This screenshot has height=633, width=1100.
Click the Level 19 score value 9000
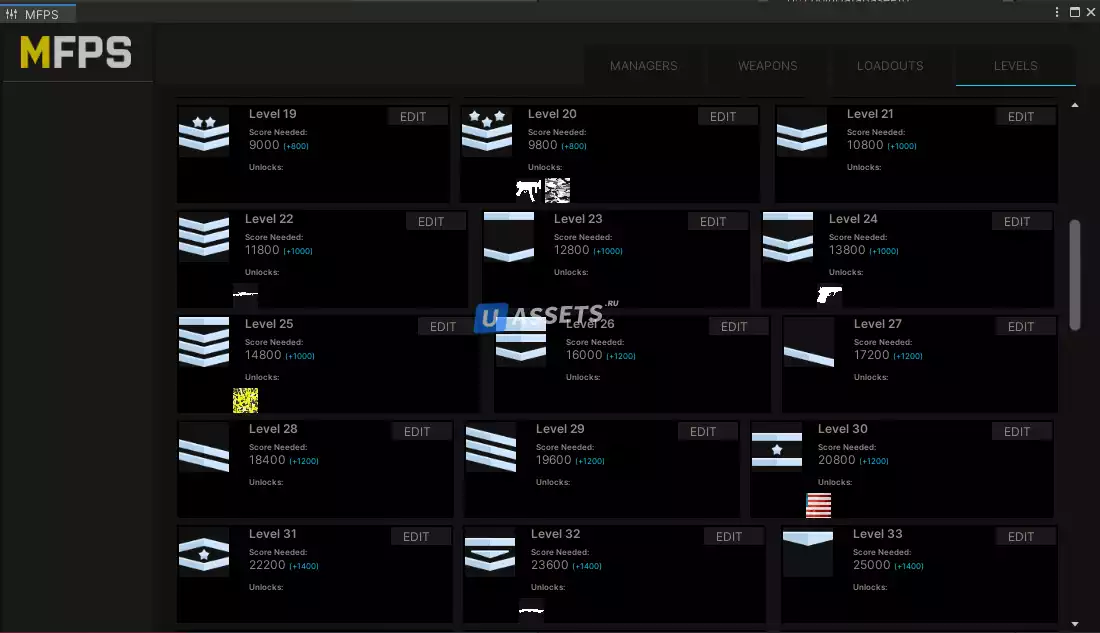tap(264, 145)
